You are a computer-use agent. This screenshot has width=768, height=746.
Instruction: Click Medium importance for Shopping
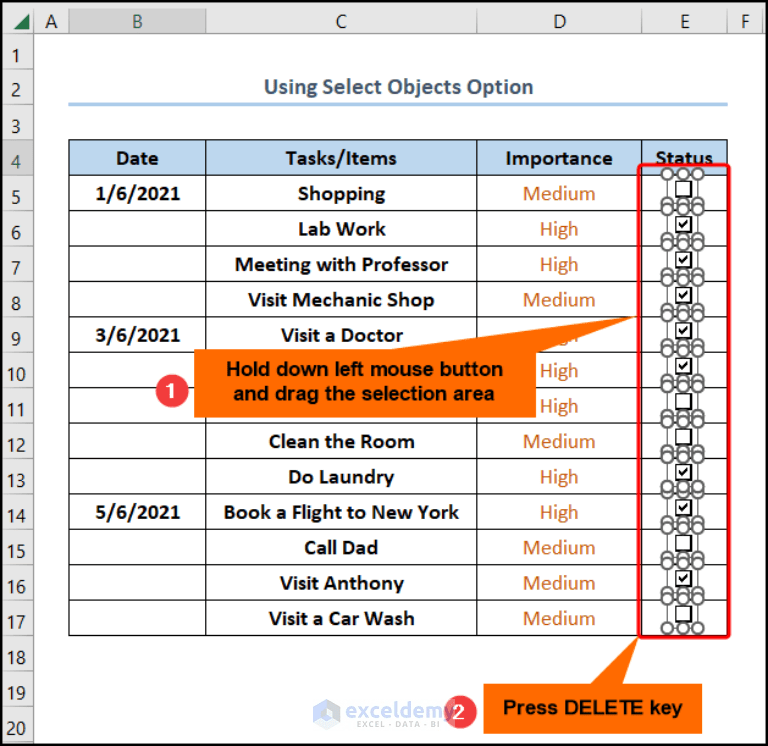pos(559,193)
